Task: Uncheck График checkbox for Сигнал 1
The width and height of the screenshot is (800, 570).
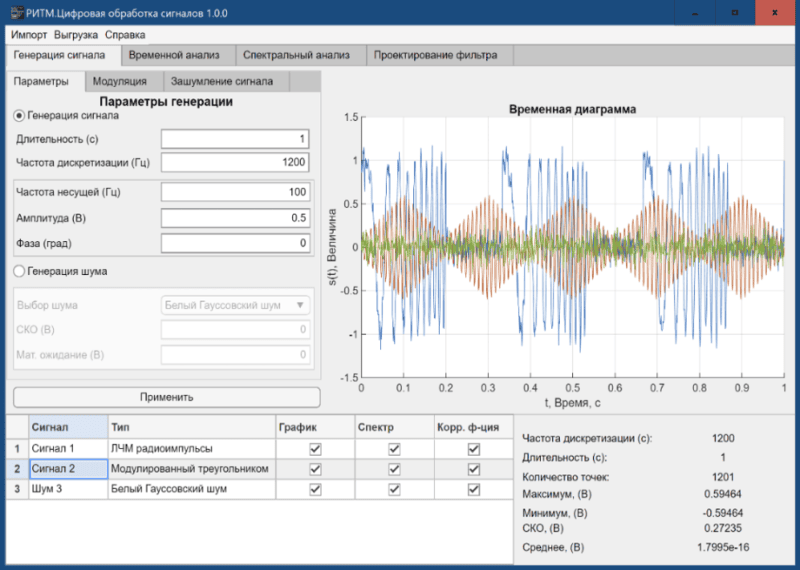Action: coord(315,449)
